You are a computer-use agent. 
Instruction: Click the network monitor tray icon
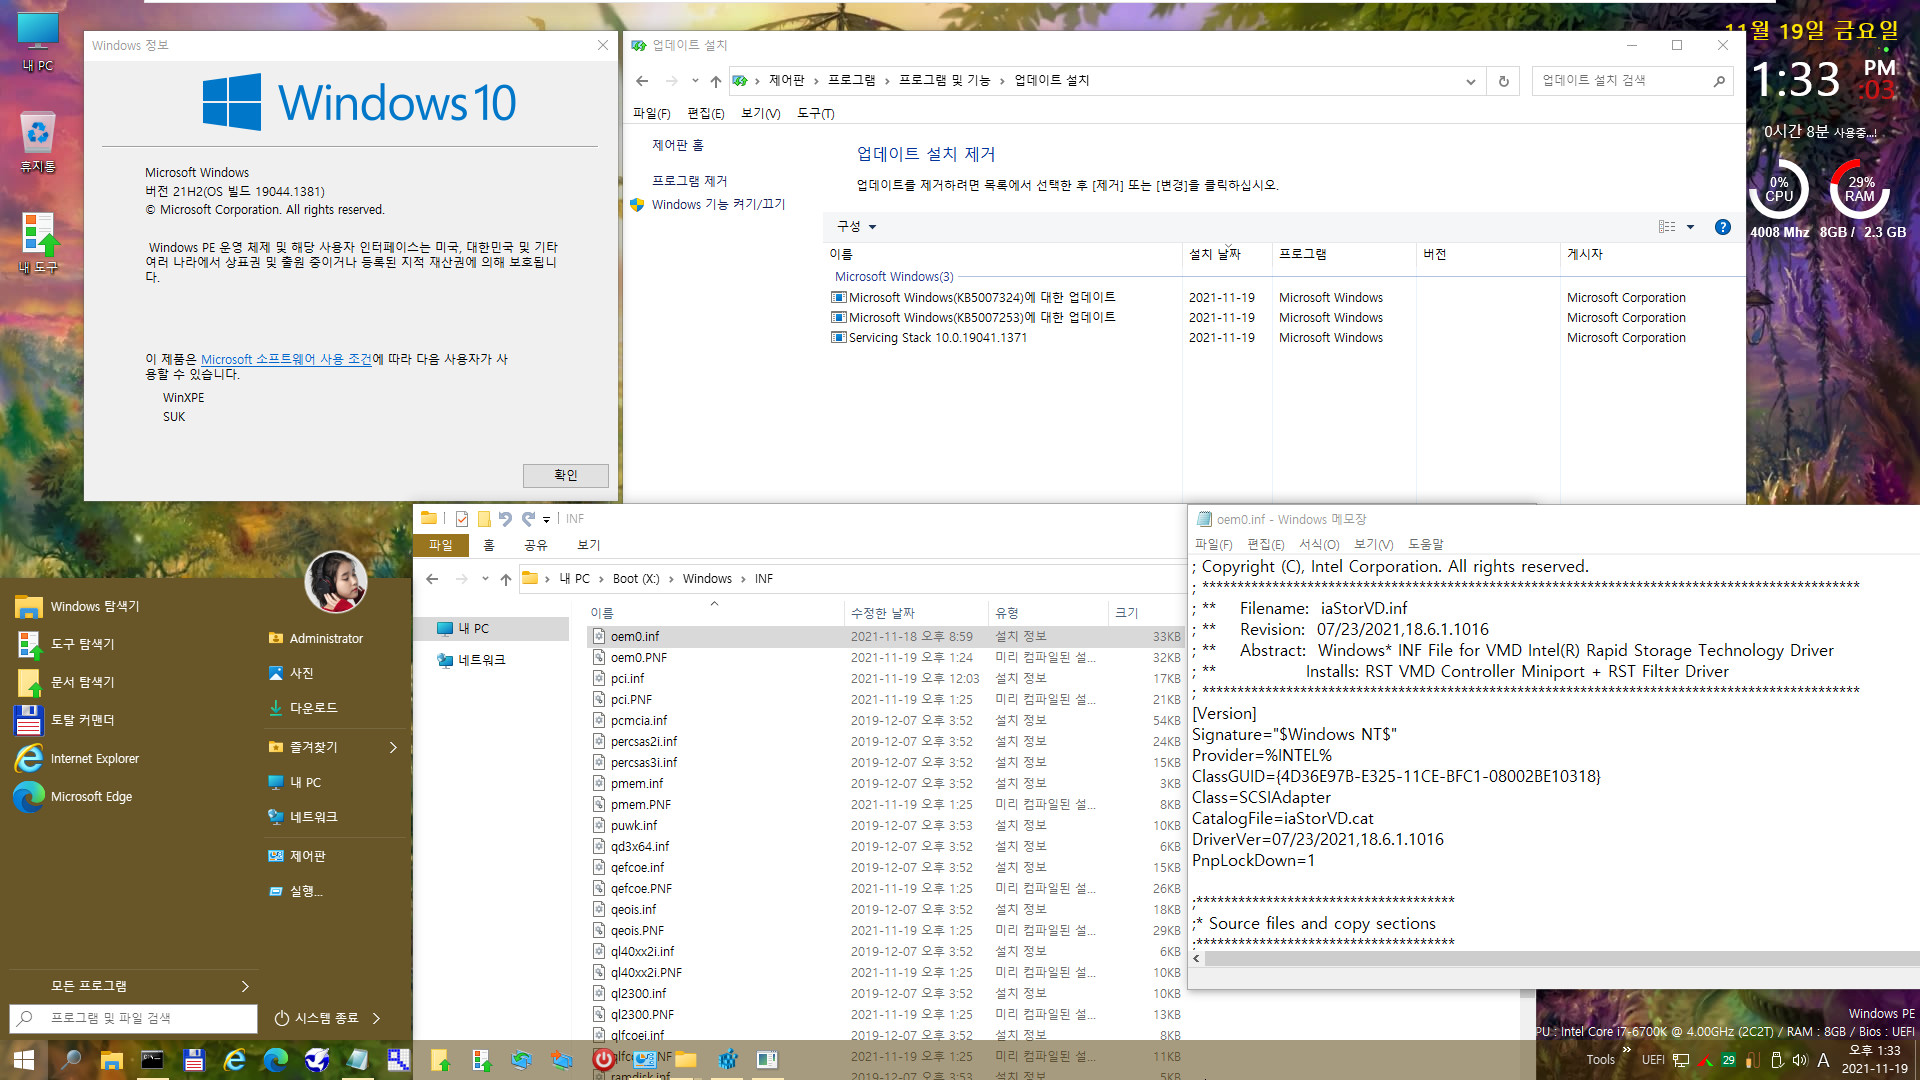tap(1681, 1060)
